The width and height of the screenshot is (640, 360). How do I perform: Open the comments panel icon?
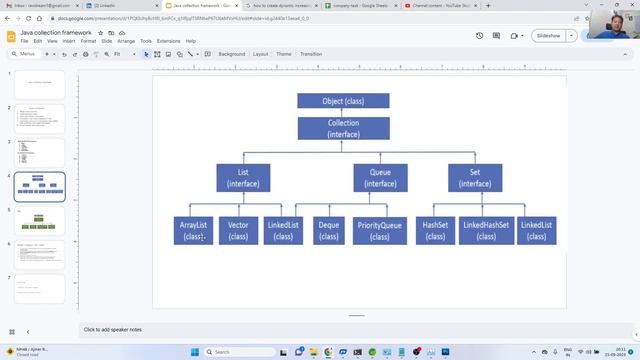pyautogui.click(x=496, y=36)
